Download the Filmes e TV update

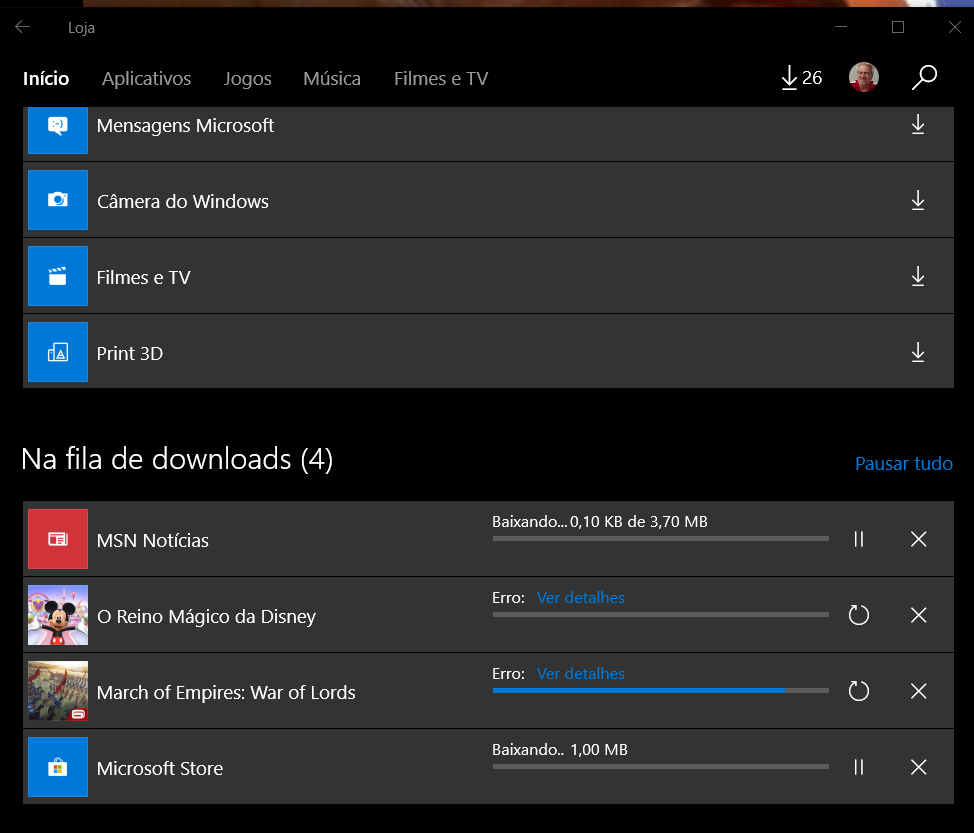coord(917,277)
